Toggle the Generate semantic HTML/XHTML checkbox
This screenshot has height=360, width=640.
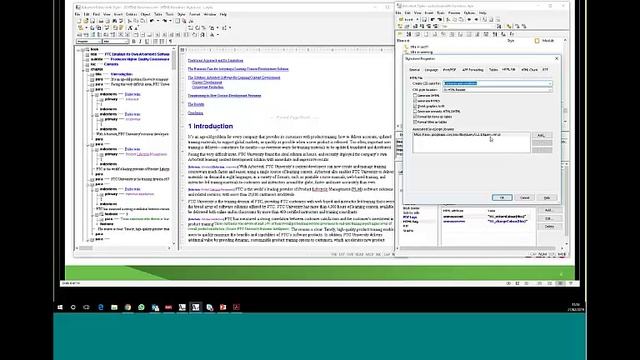(x=415, y=111)
